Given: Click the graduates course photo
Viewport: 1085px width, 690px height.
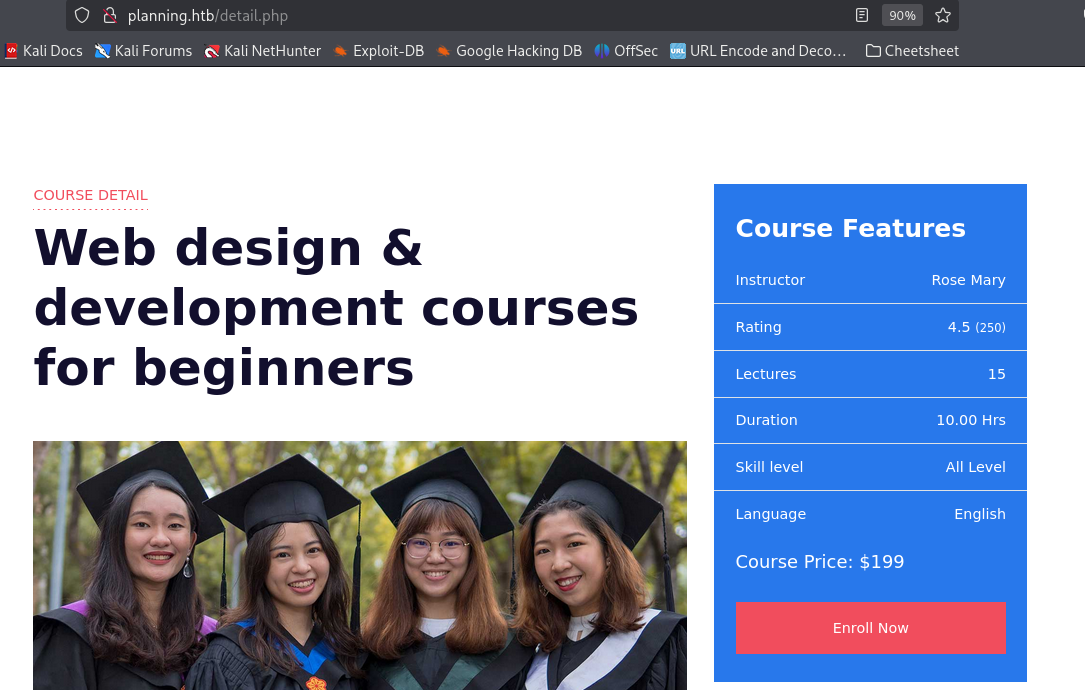Looking at the screenshot, I should tap(360, 565).
